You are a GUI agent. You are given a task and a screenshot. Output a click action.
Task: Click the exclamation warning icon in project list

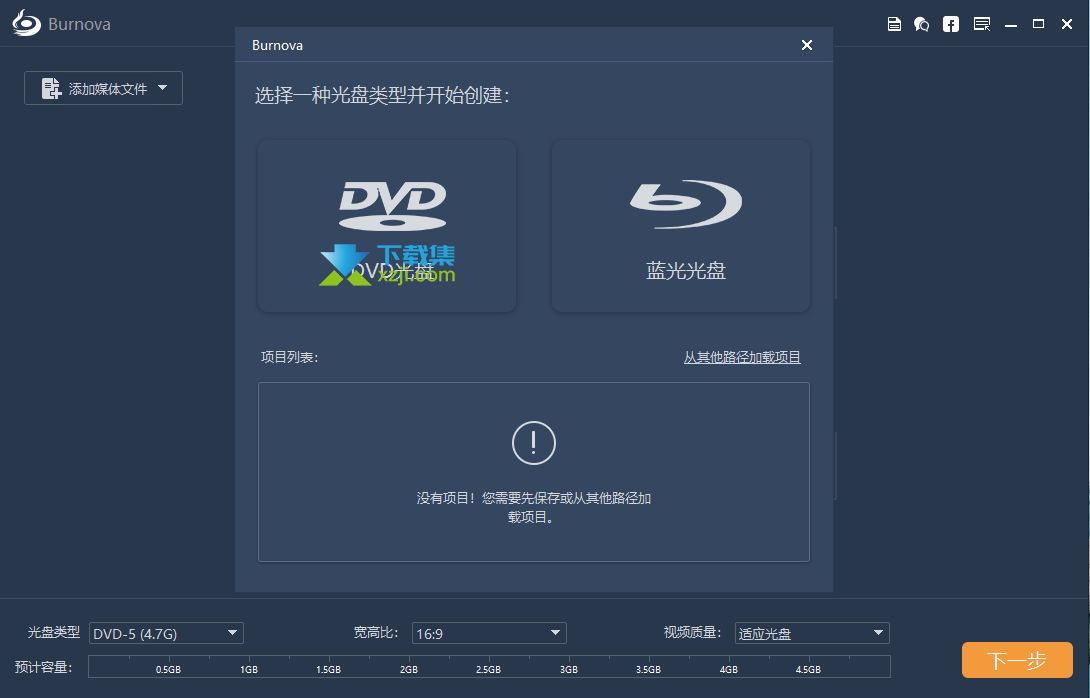pos(533,442)
